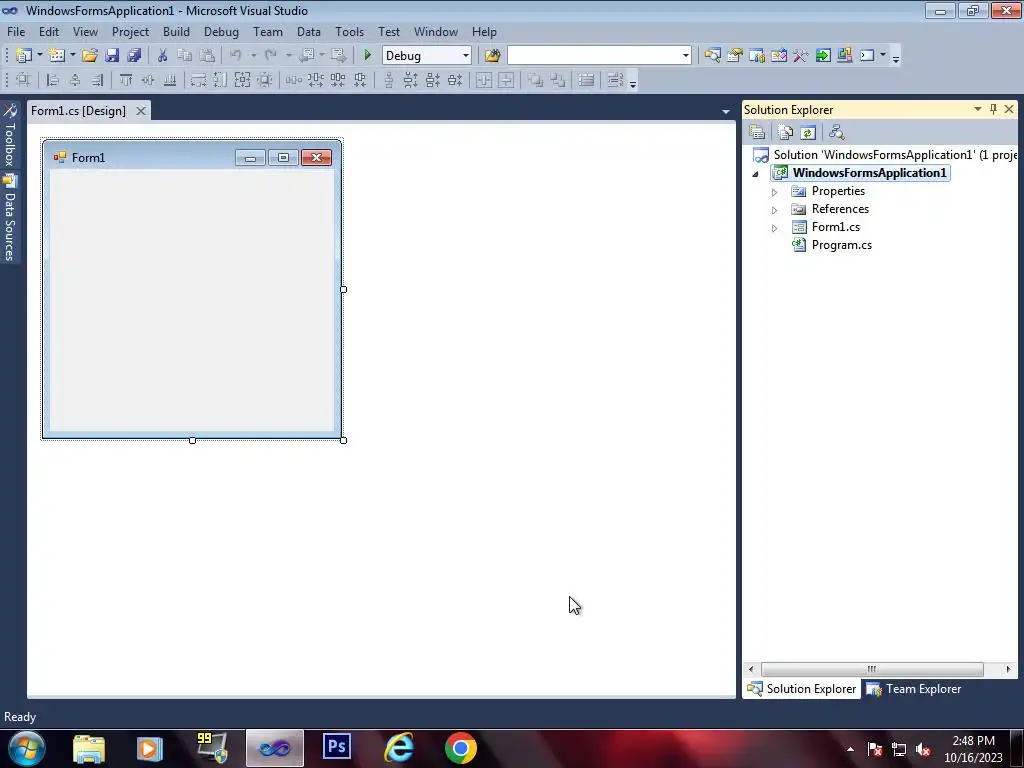Click the Size to Grid icon
1024x768 pixels.
264,80
